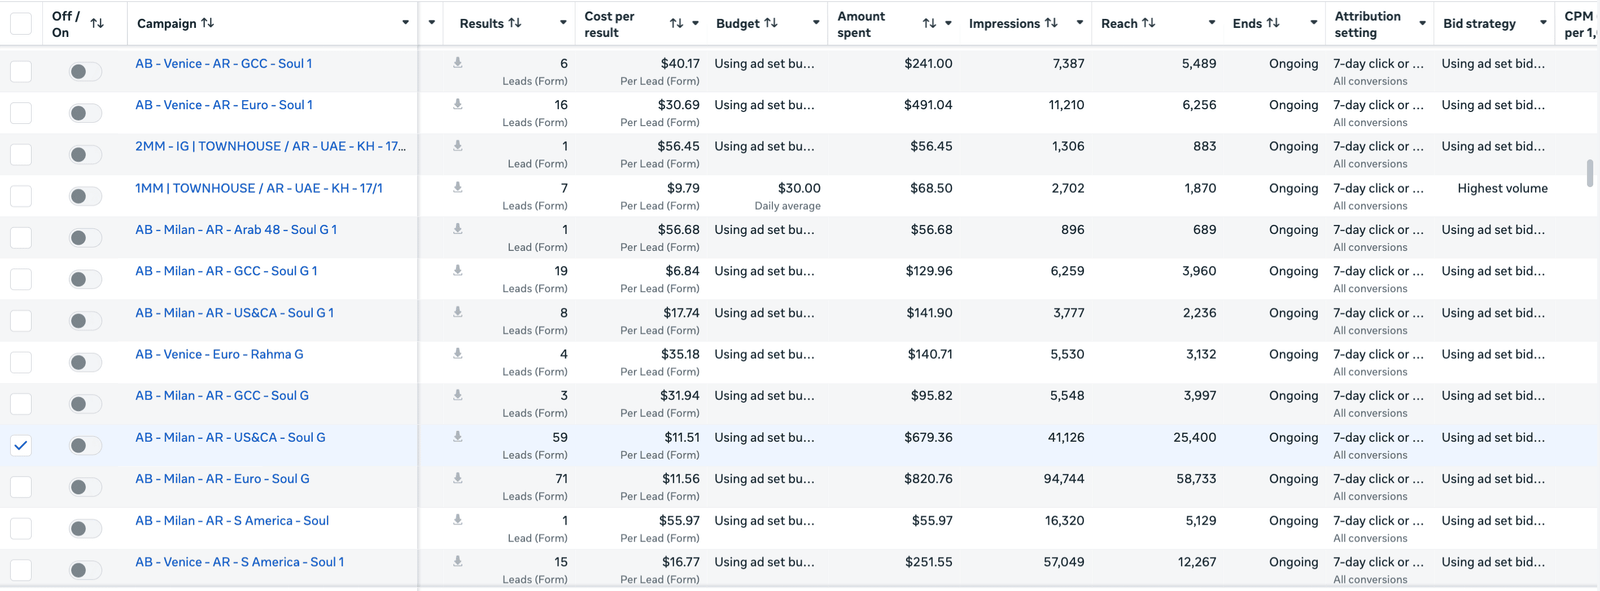Click the vertical scrollbar thumb on right edge
Screen dimensions: 1600x591
coord(1590,173)
